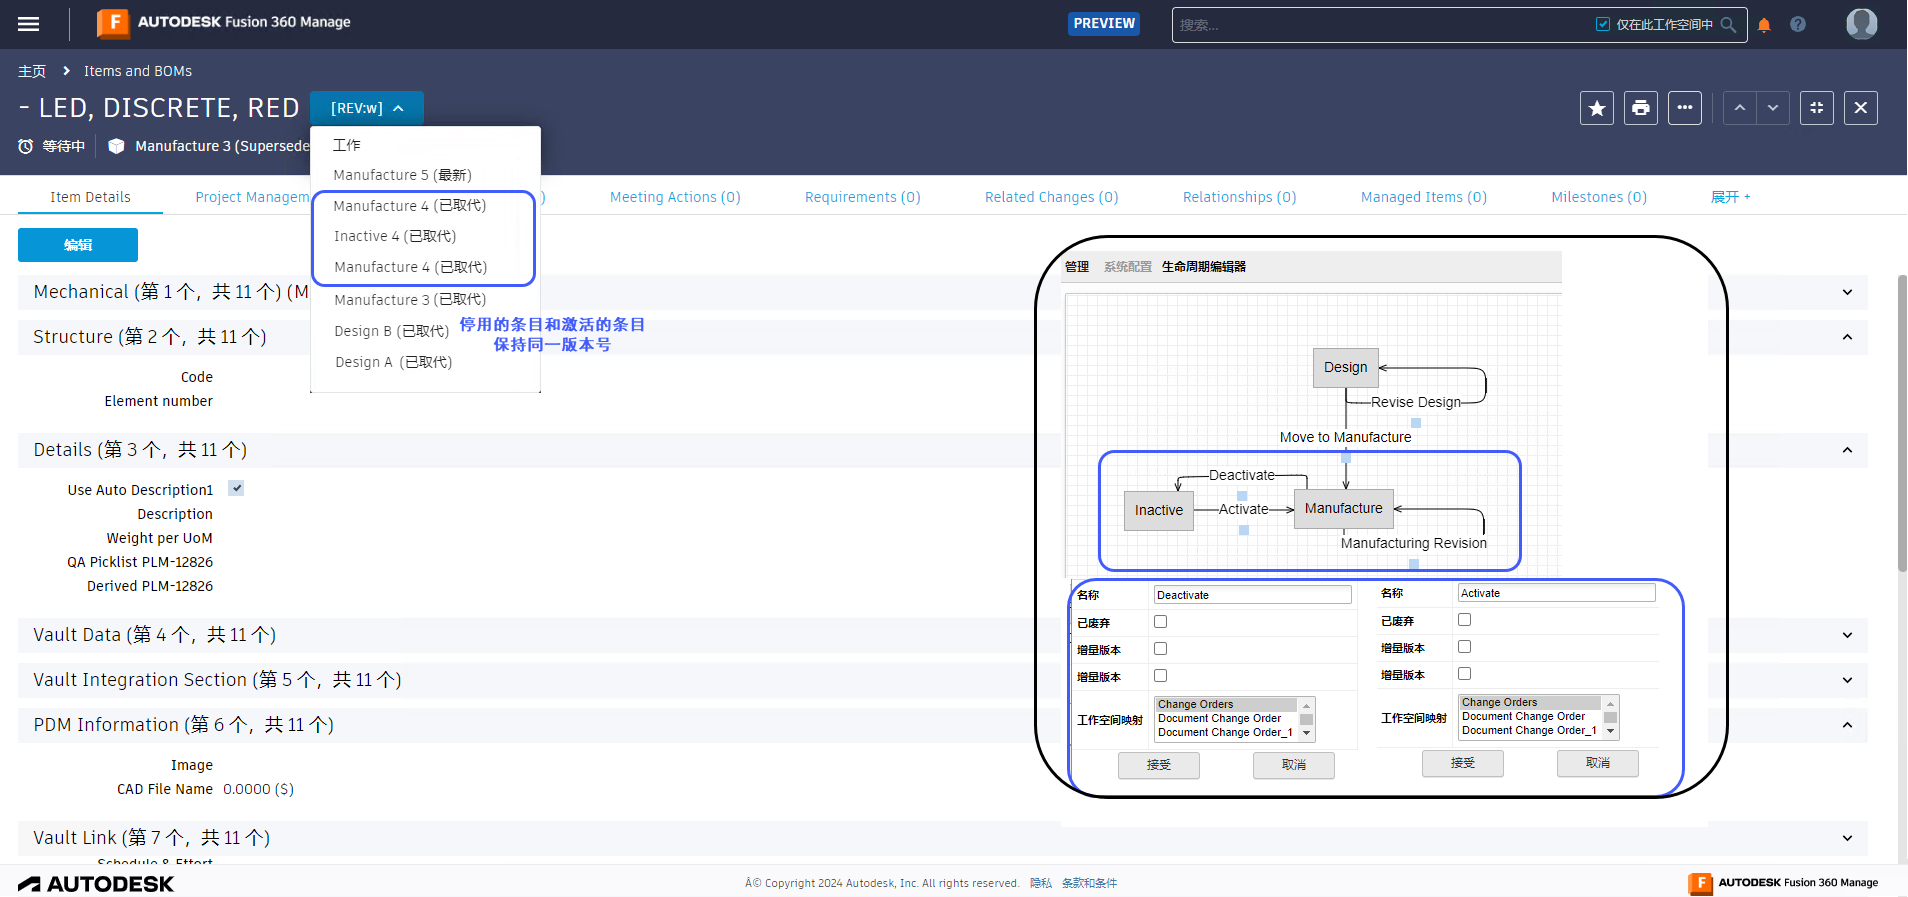Click 接受 under the Deactivate panel
1908x897 pixels.
coord(1159,765)
